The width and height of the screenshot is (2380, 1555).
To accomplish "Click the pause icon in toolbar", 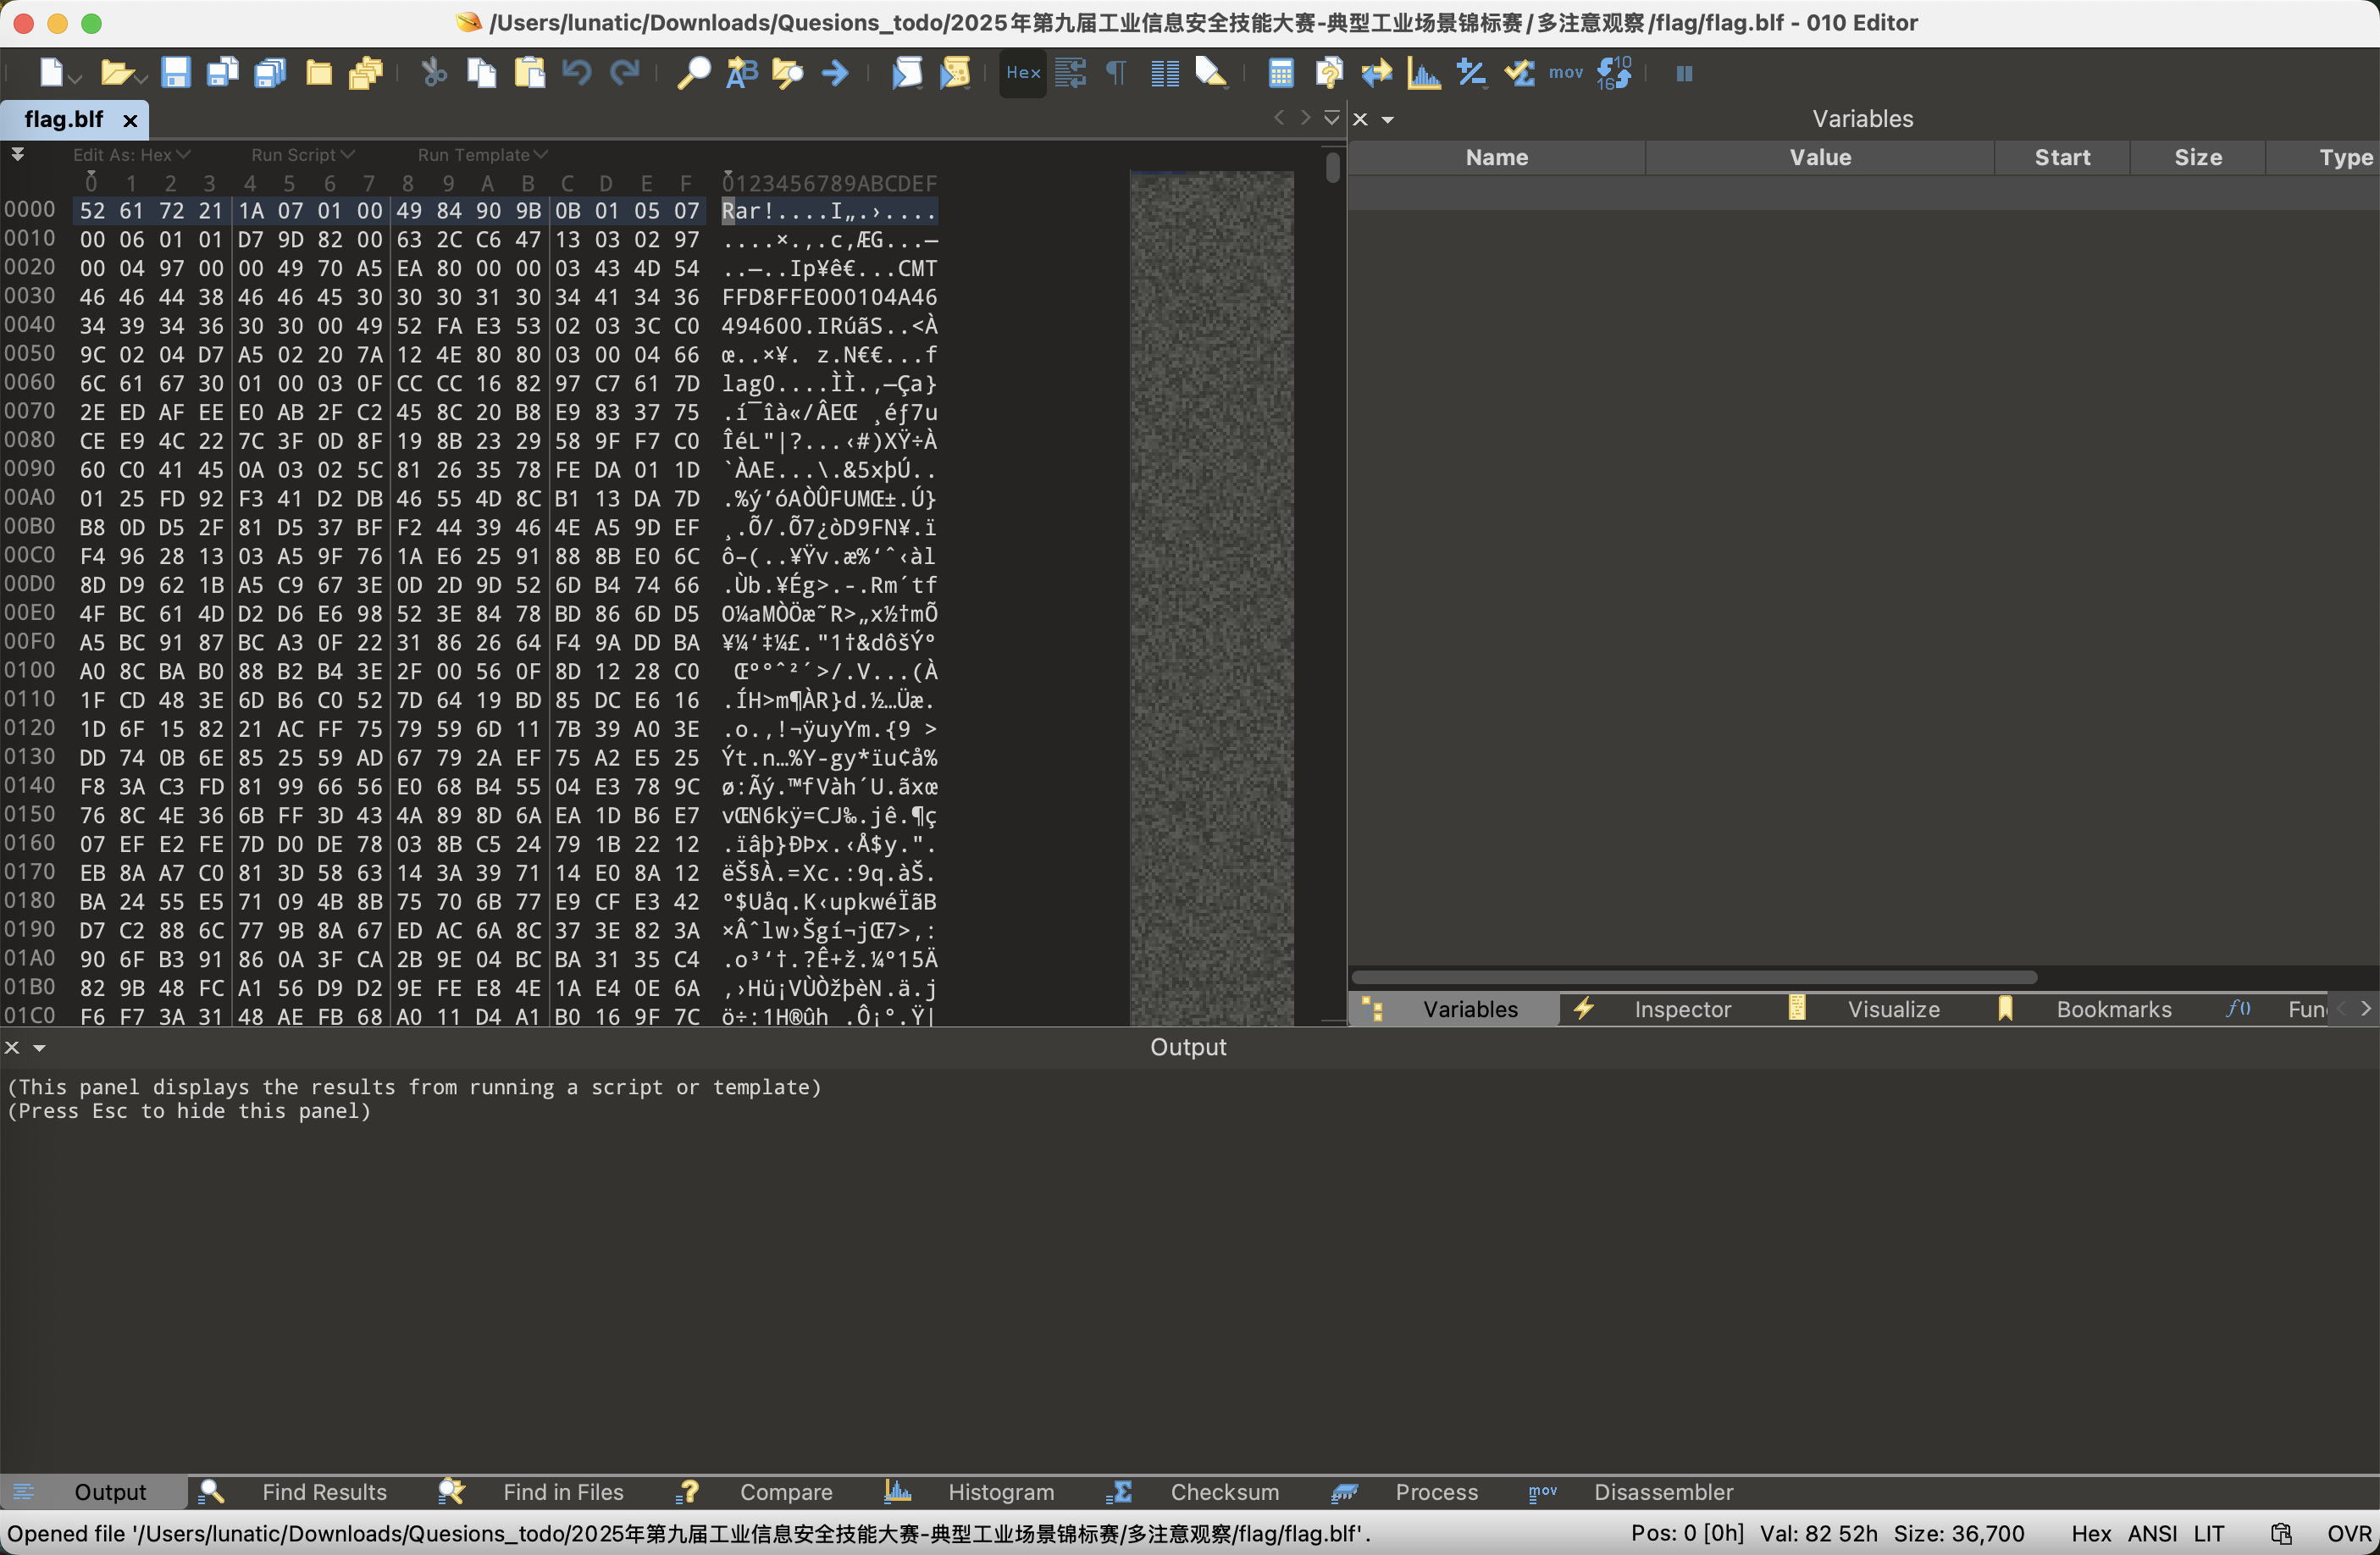I will click(x=1684, y=73).
